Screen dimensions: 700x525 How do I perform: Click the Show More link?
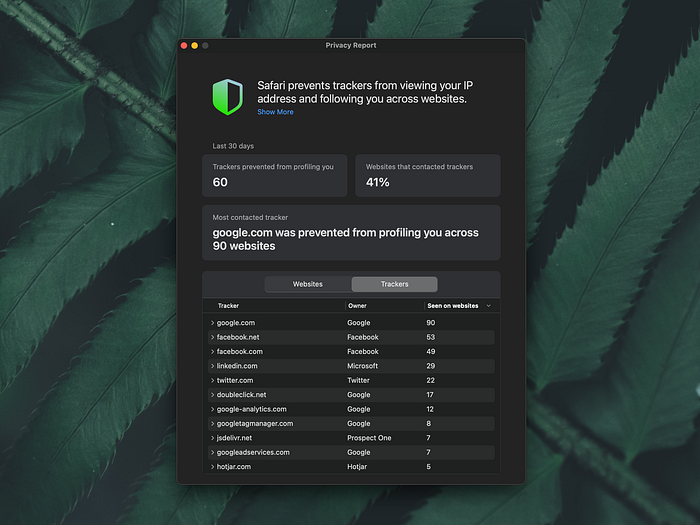click(x=275, y=112)
